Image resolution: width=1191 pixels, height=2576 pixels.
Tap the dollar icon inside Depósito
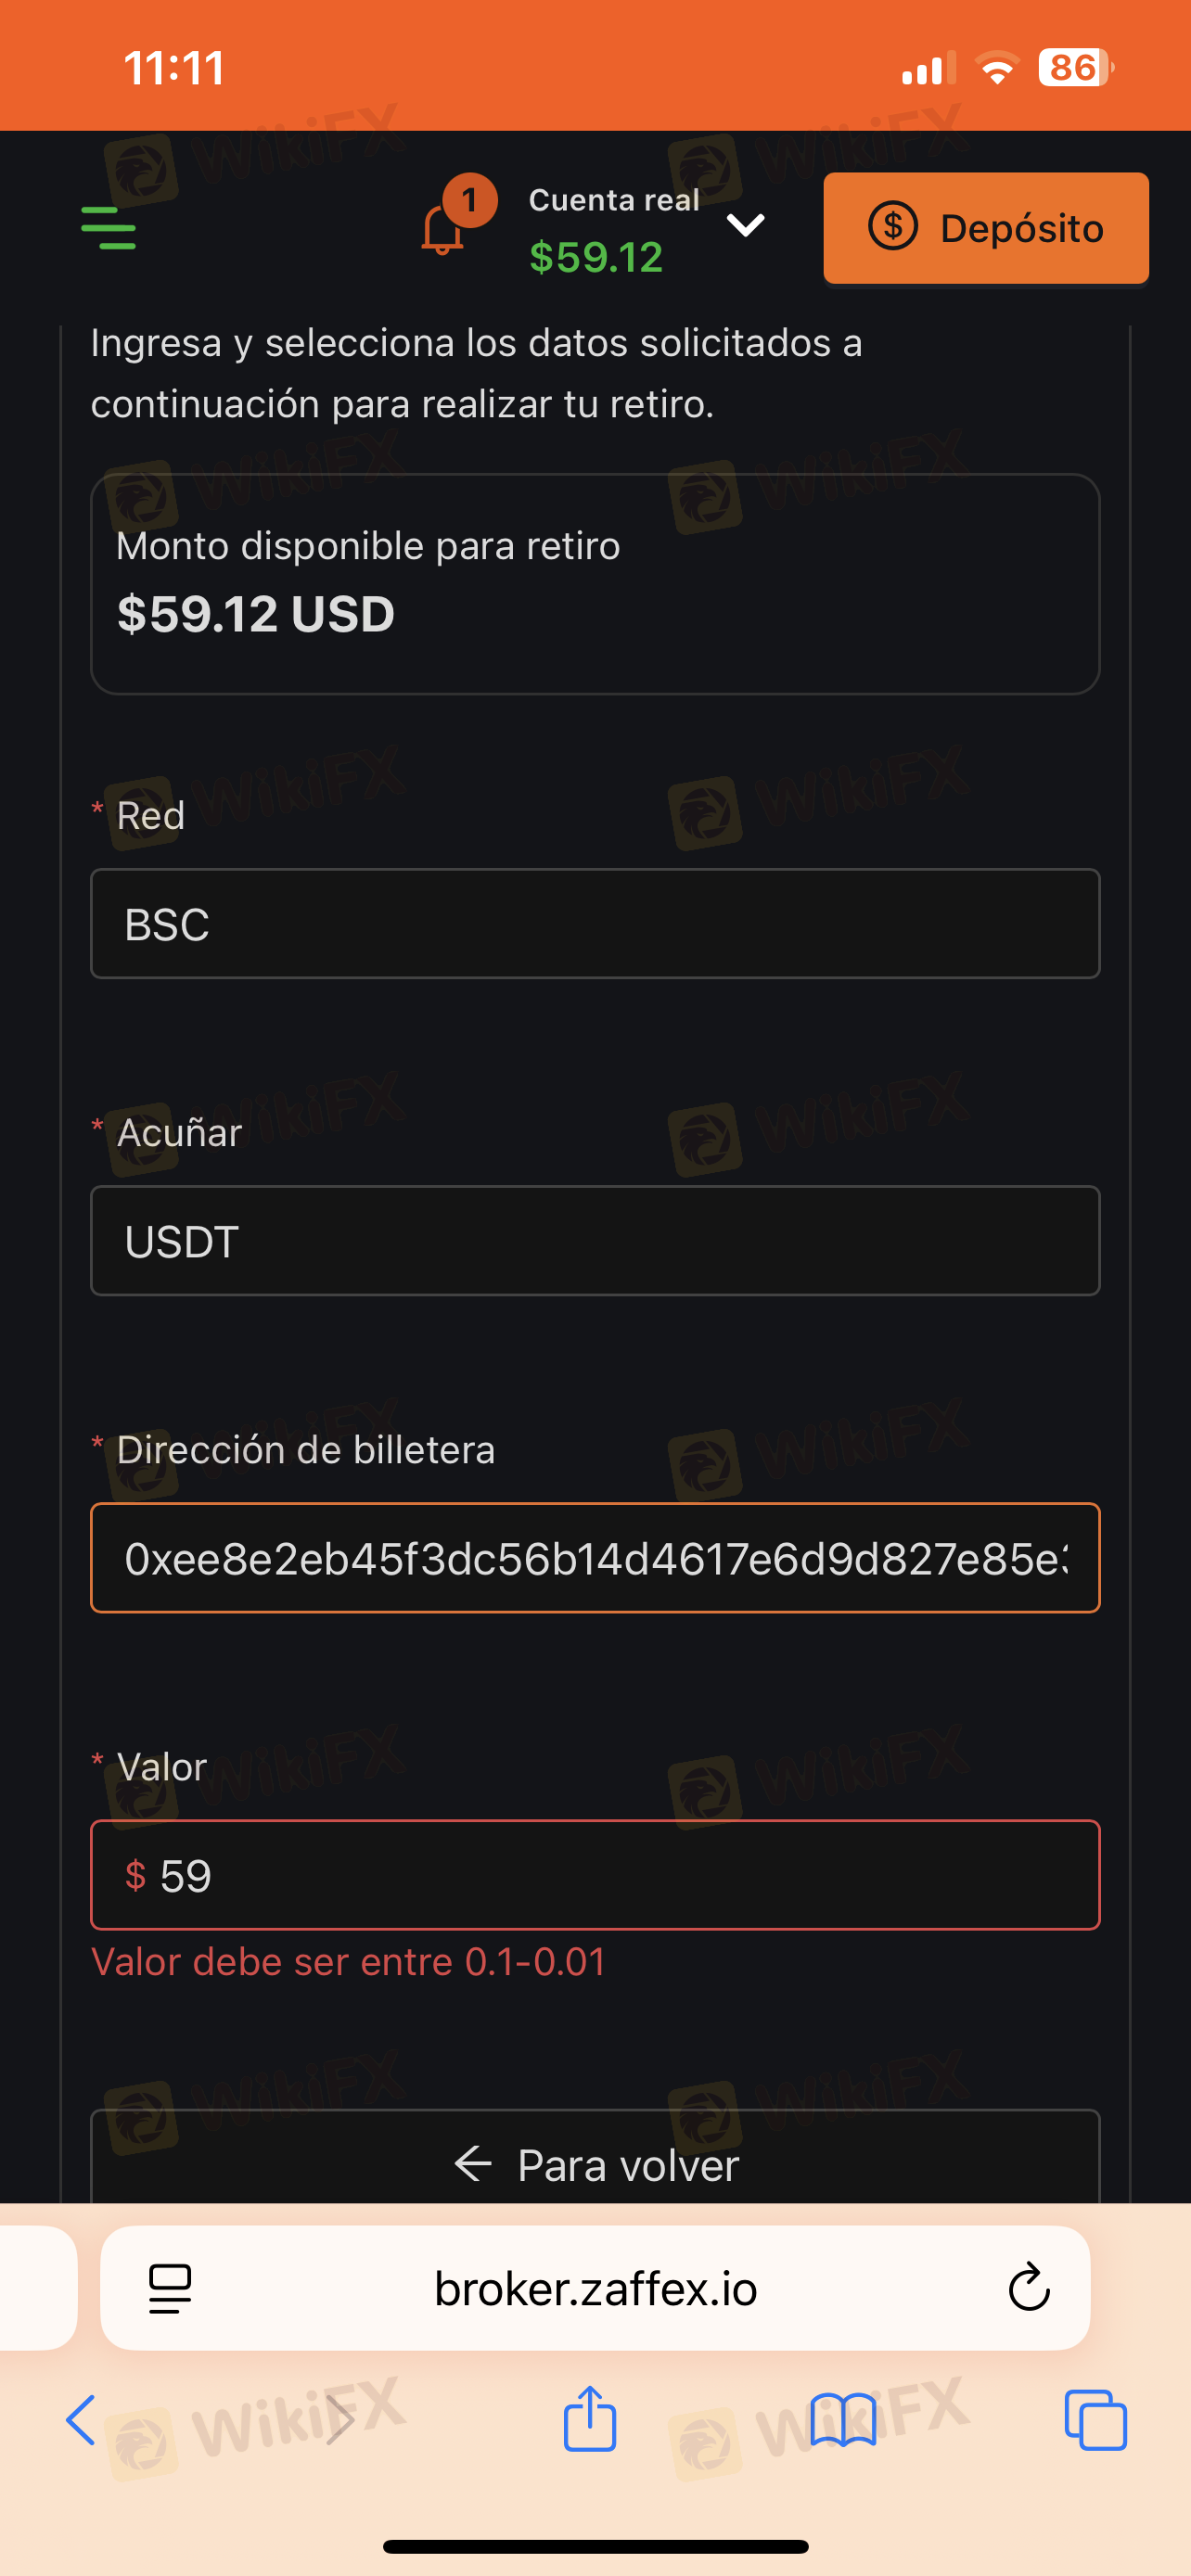893,227
